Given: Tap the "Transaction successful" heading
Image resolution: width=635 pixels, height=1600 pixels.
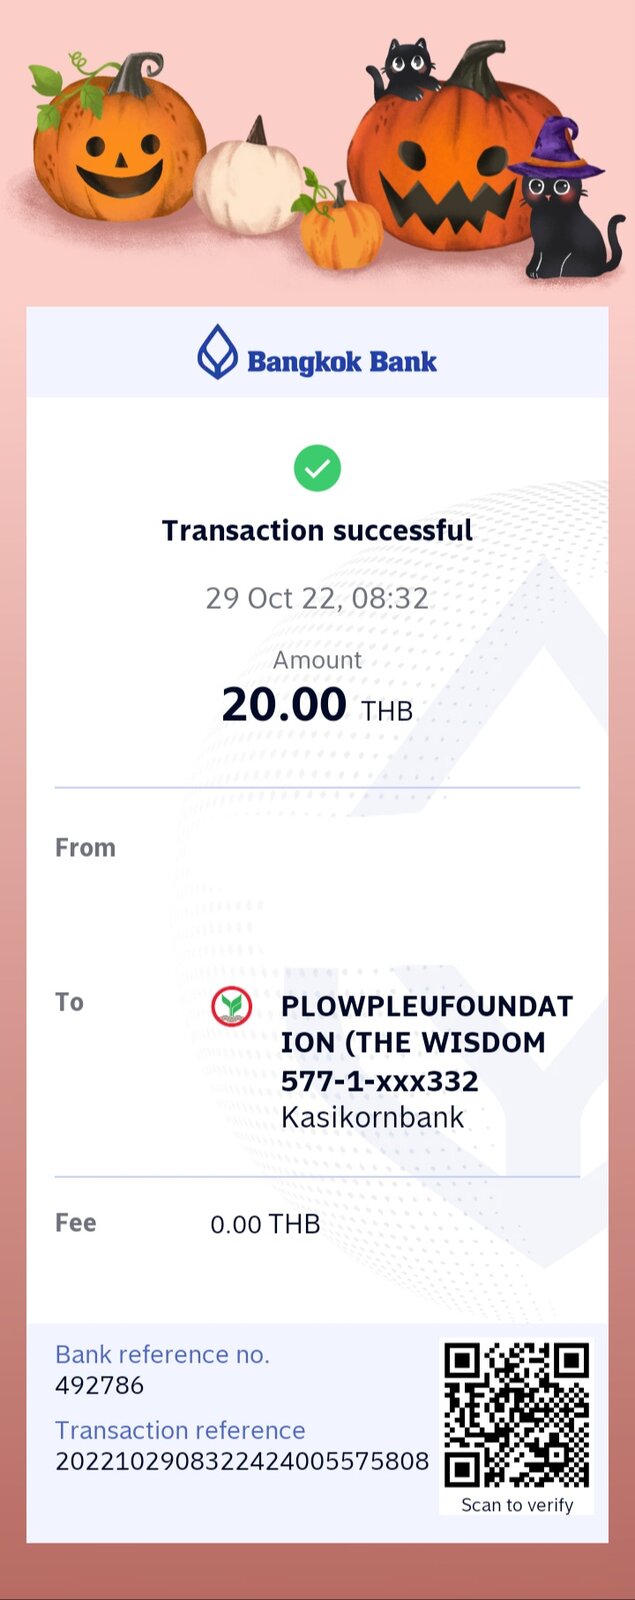Looking at the screenshot, I should [317, 530].
